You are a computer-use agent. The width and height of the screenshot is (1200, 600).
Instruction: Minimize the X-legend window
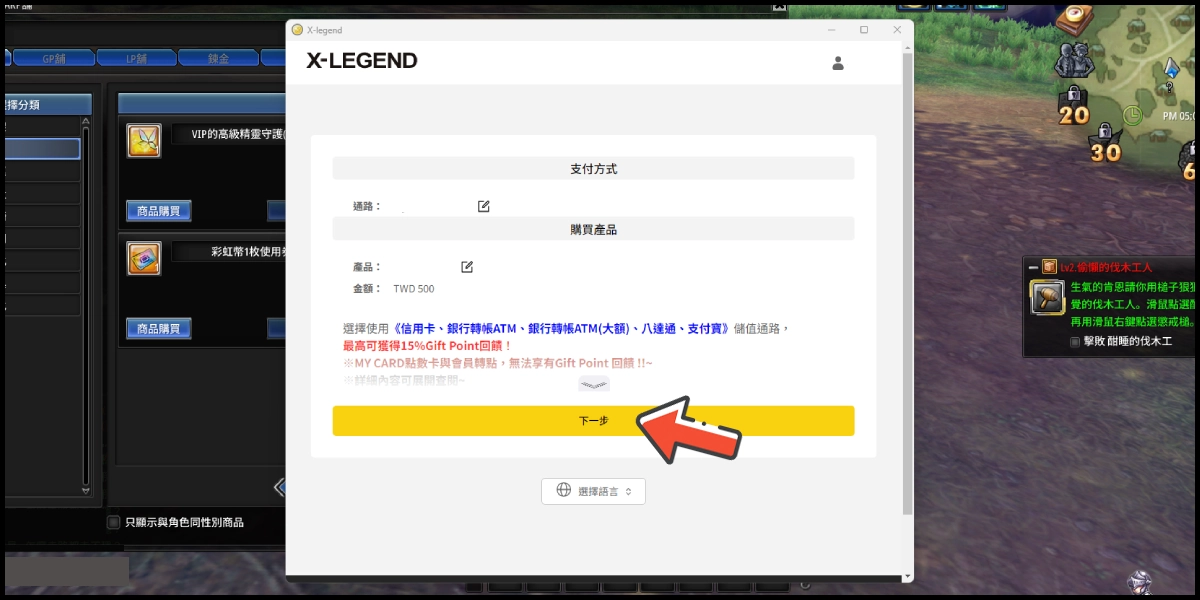point(831,30)
